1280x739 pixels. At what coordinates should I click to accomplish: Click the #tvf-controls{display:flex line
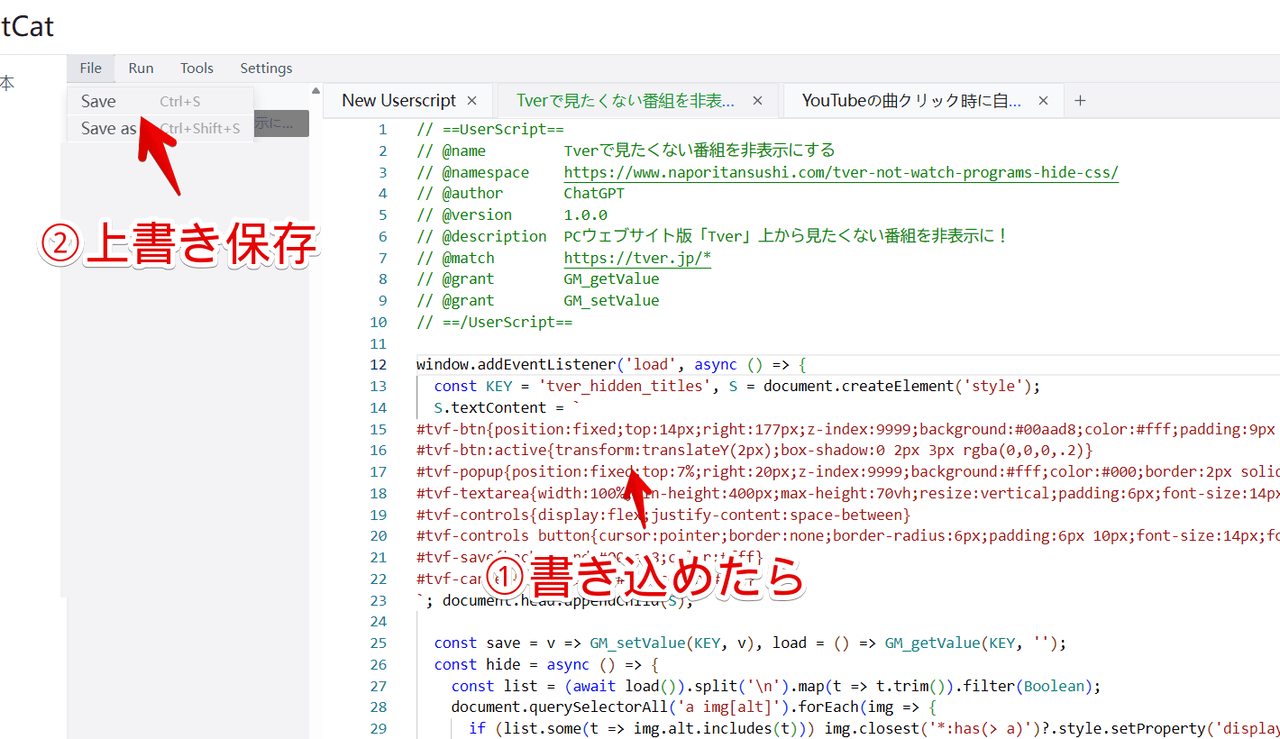[664, 515]
